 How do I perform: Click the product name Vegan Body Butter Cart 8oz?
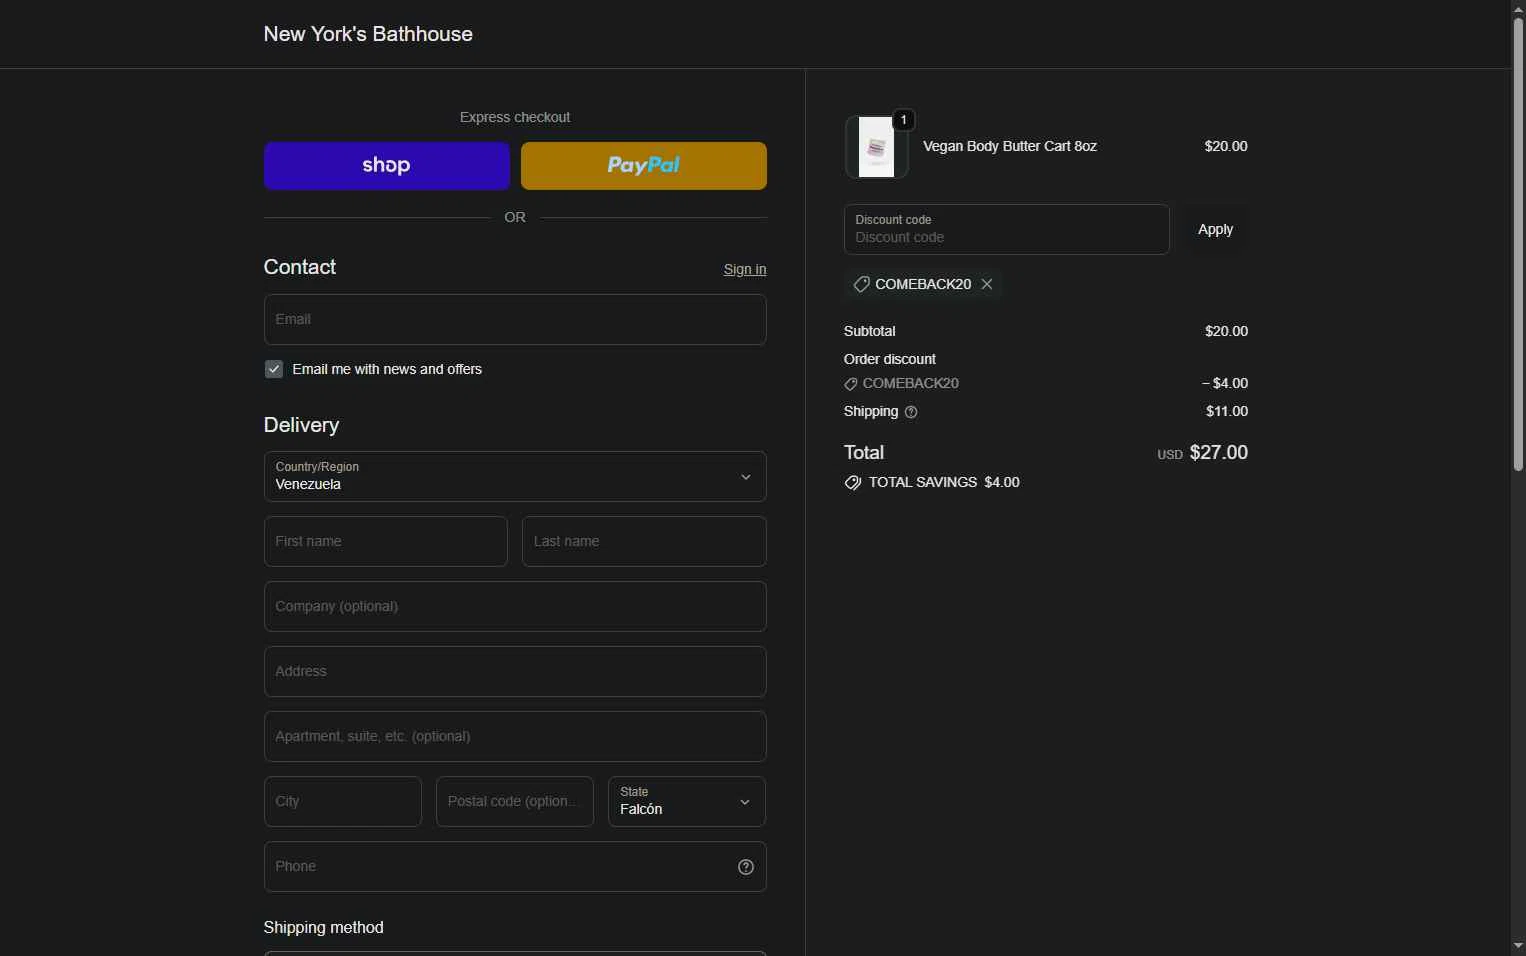pos(1010,147)
